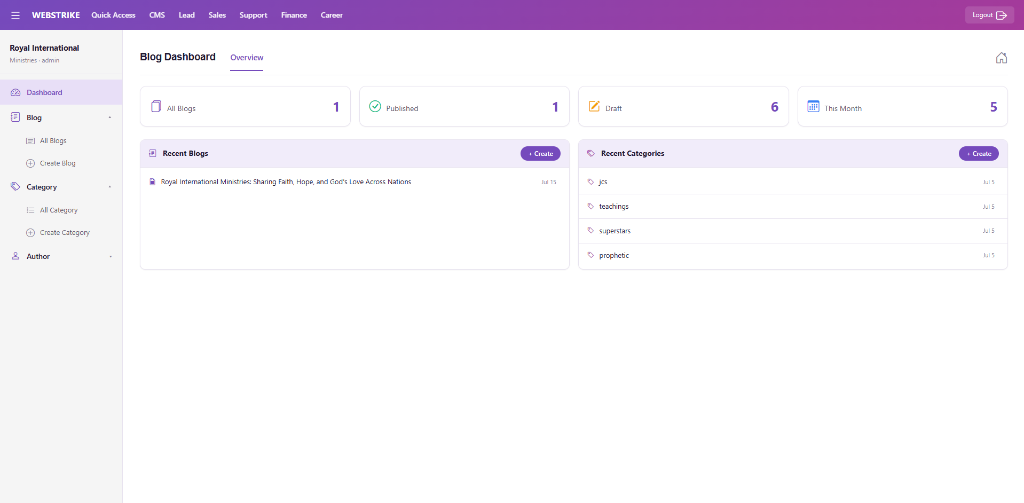The image size is (1024, 503).
Task: Open the CMS menu
Action: 157,15
